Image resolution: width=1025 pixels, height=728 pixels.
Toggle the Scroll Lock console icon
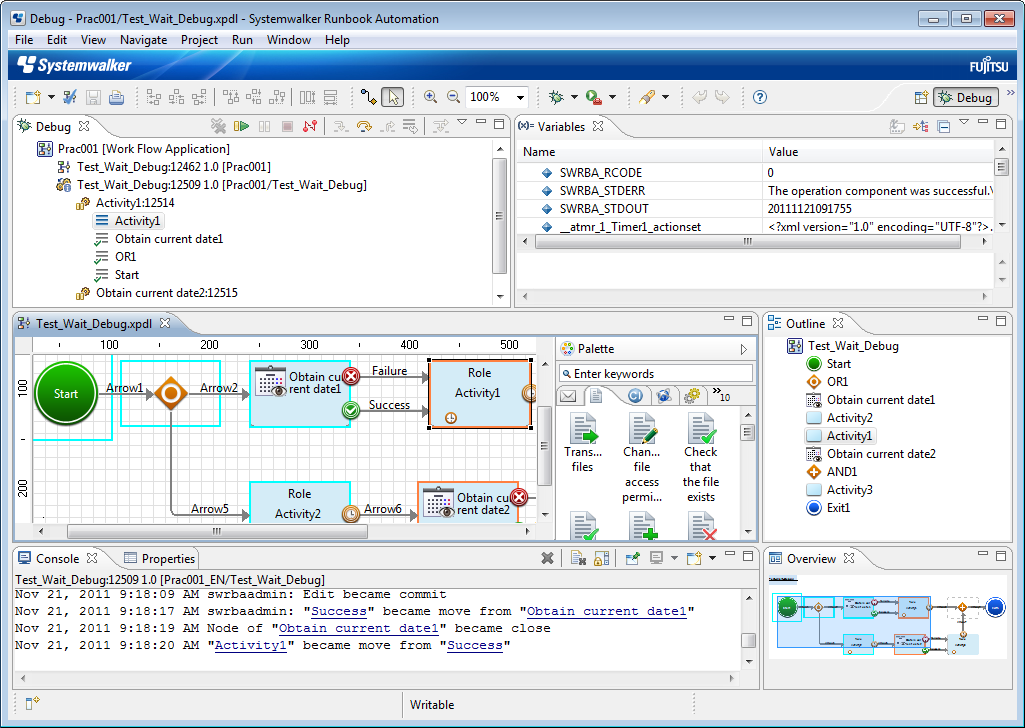click(x=602, y=558)
